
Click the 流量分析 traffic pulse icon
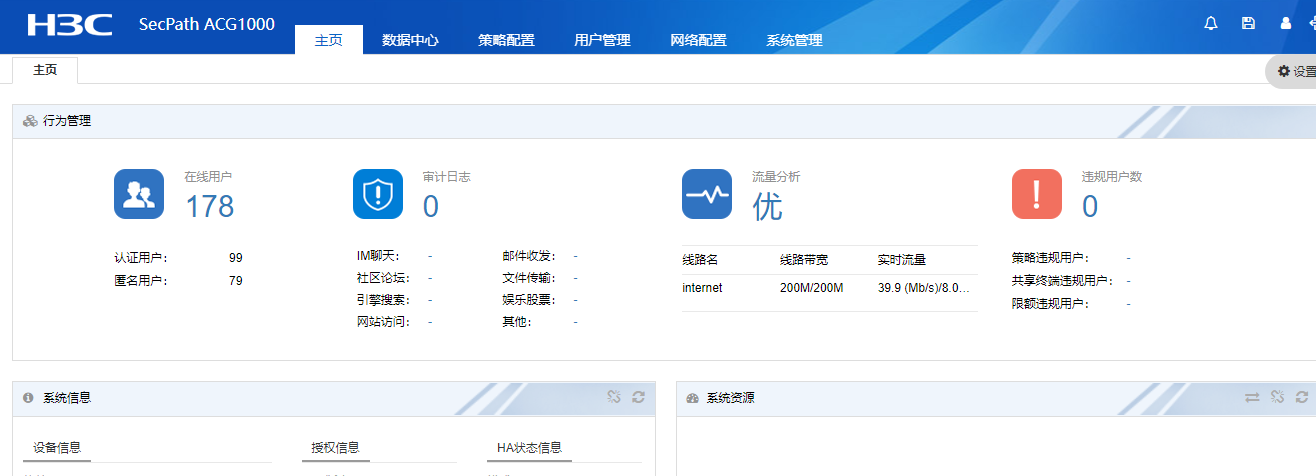point(707,194)
